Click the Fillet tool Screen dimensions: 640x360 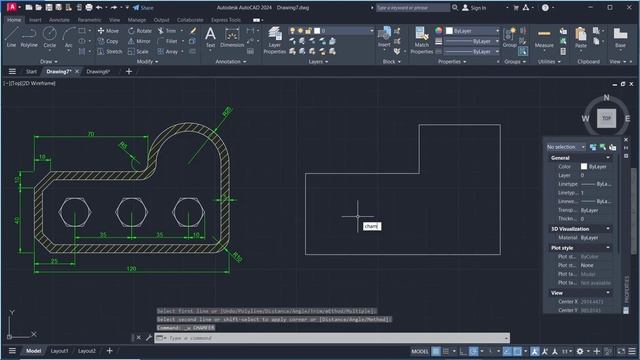tap(167, 41)
